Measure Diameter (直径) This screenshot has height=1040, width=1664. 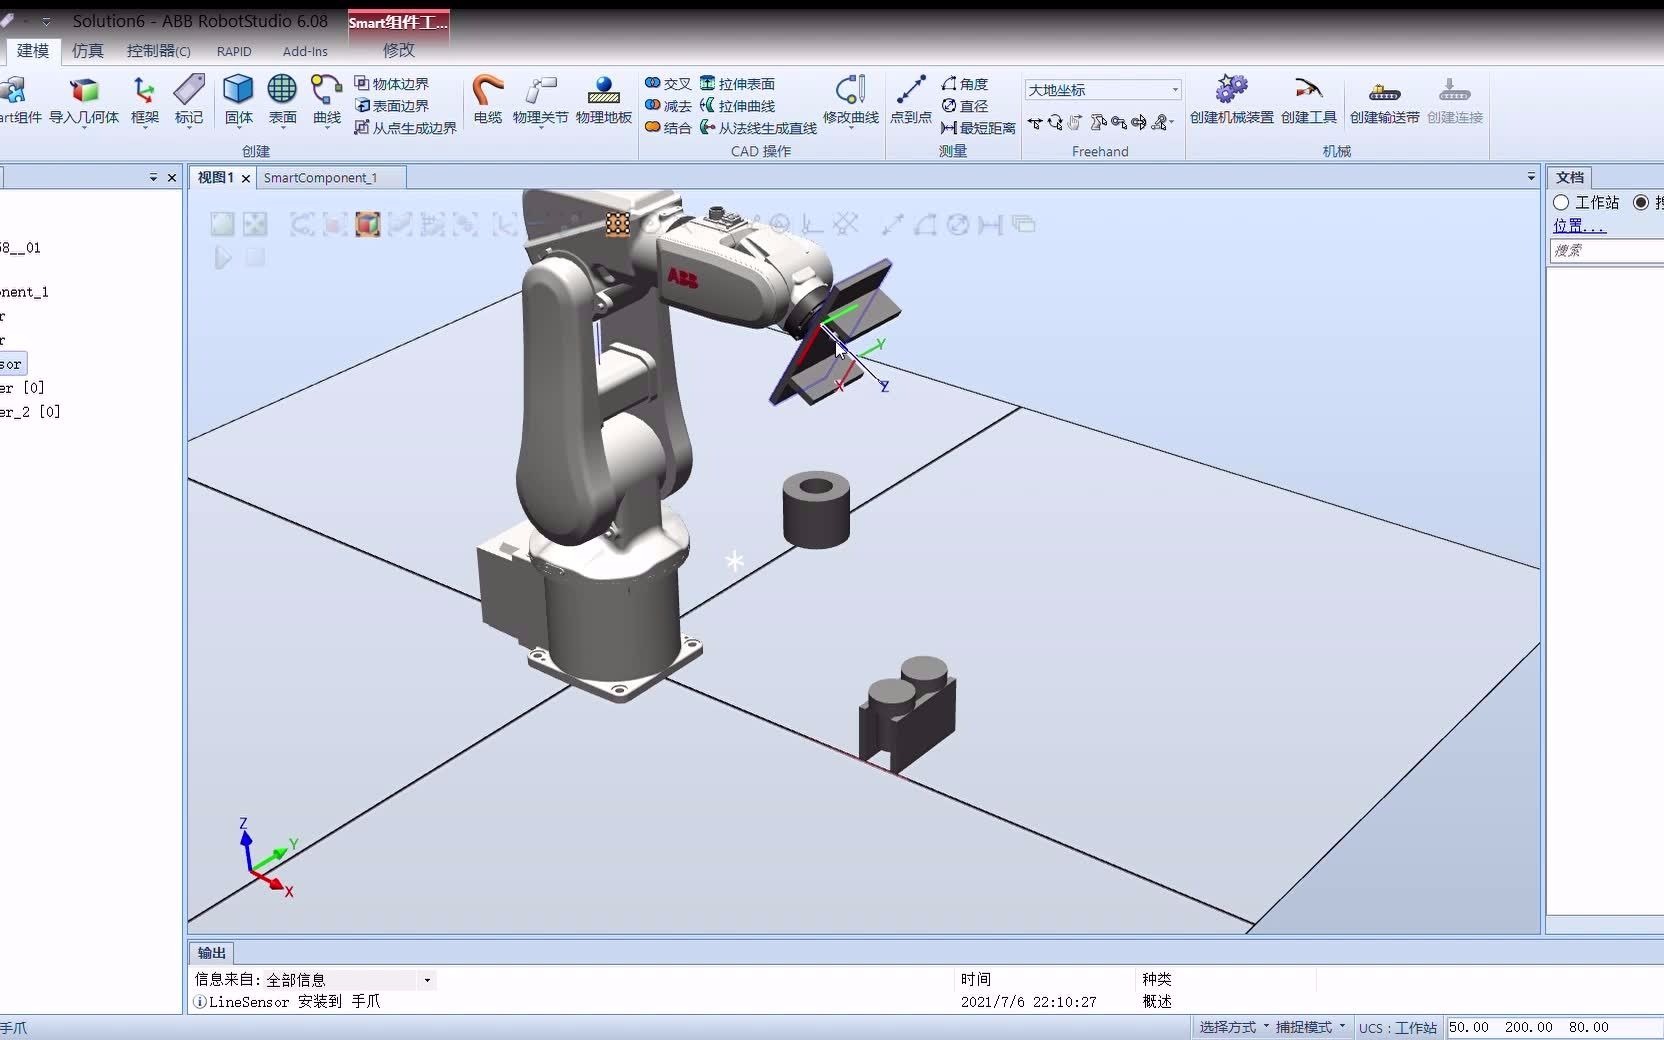tap(965, 106)
